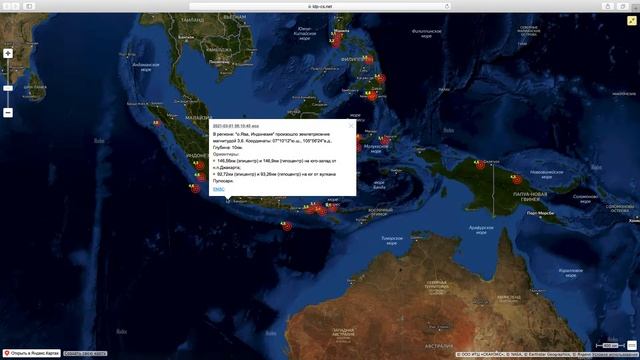Click the Тиморское море label

tap(392, 240)
